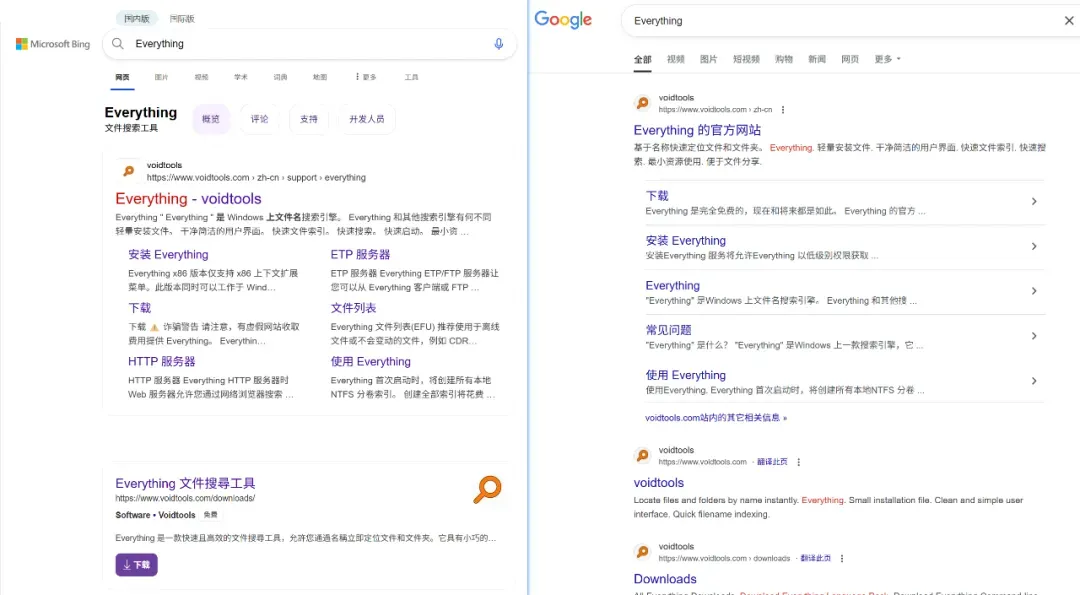
Task: Open the 使用 Everything sitelink in Bing
Action: click(371, 362)
